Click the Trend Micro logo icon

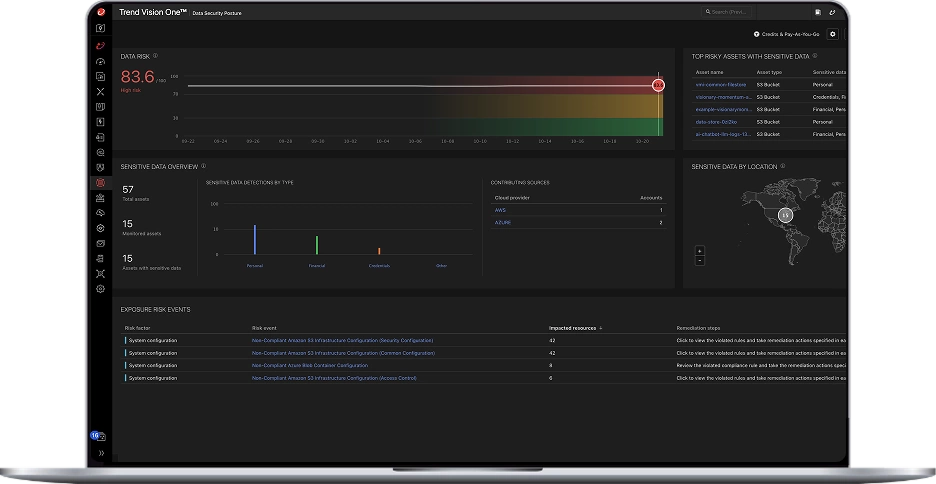pyautogui.click(x=101, y=12)
